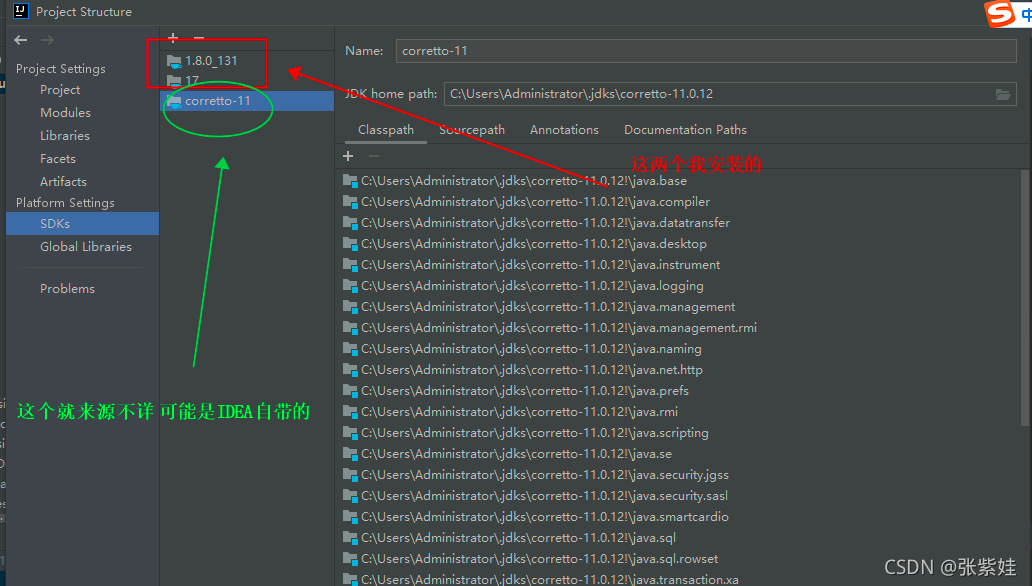Select the java.sql classpath entry
The height and width of the screenshot is (586, 1032).
click(509, 539)
